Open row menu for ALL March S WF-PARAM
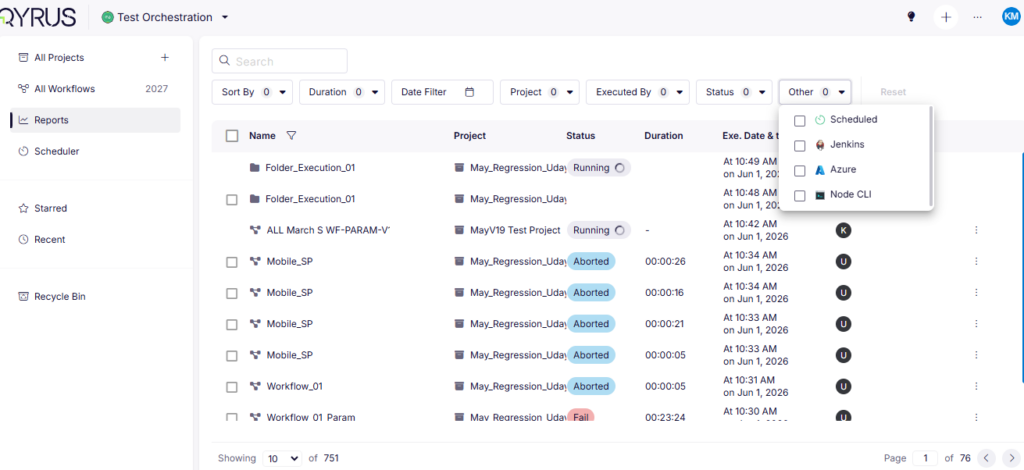 click(x=976, y=230)
